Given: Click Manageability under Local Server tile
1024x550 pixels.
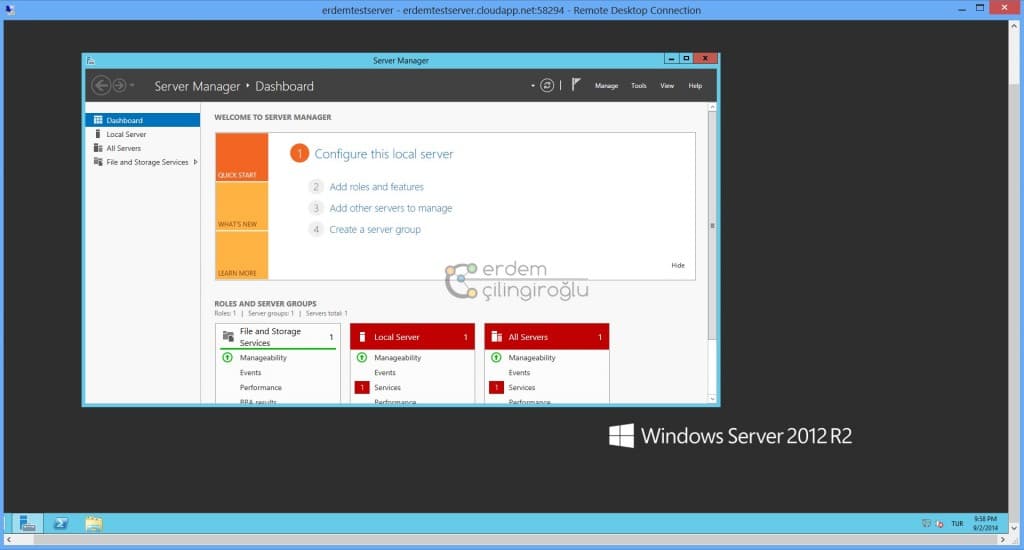Looking at the screenshot, I should (397, 358).
